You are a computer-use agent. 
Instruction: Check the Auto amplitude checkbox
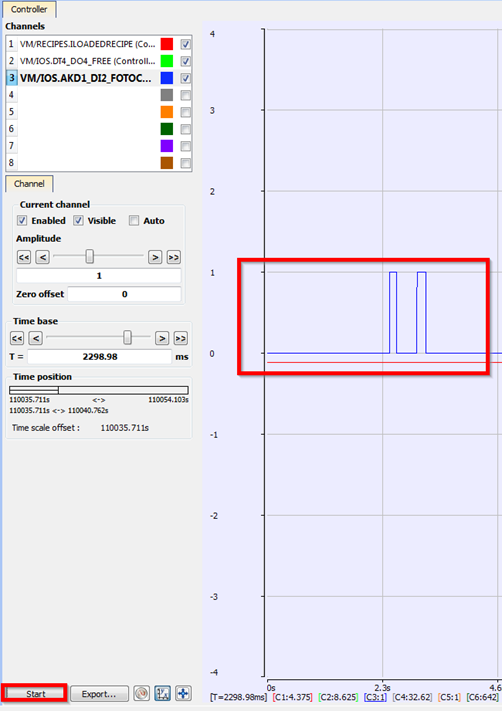coord(134,220)
